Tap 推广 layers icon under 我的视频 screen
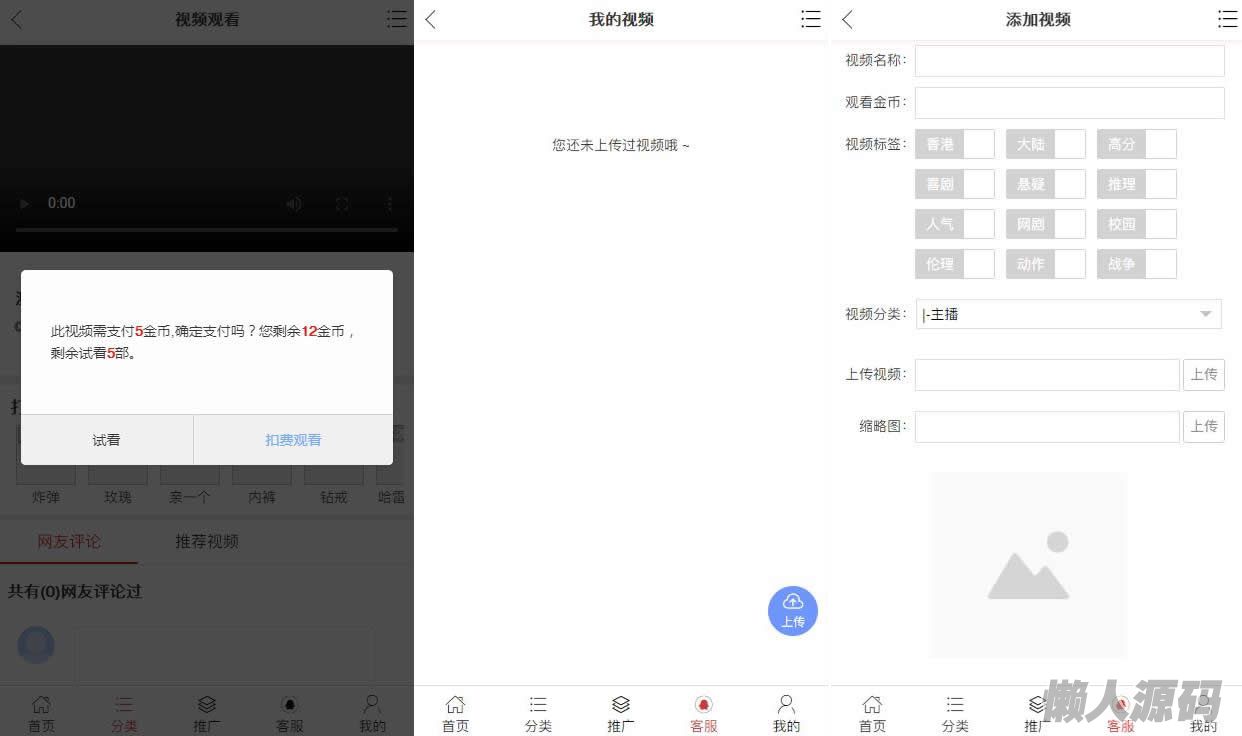 click(x=620, y=713)
